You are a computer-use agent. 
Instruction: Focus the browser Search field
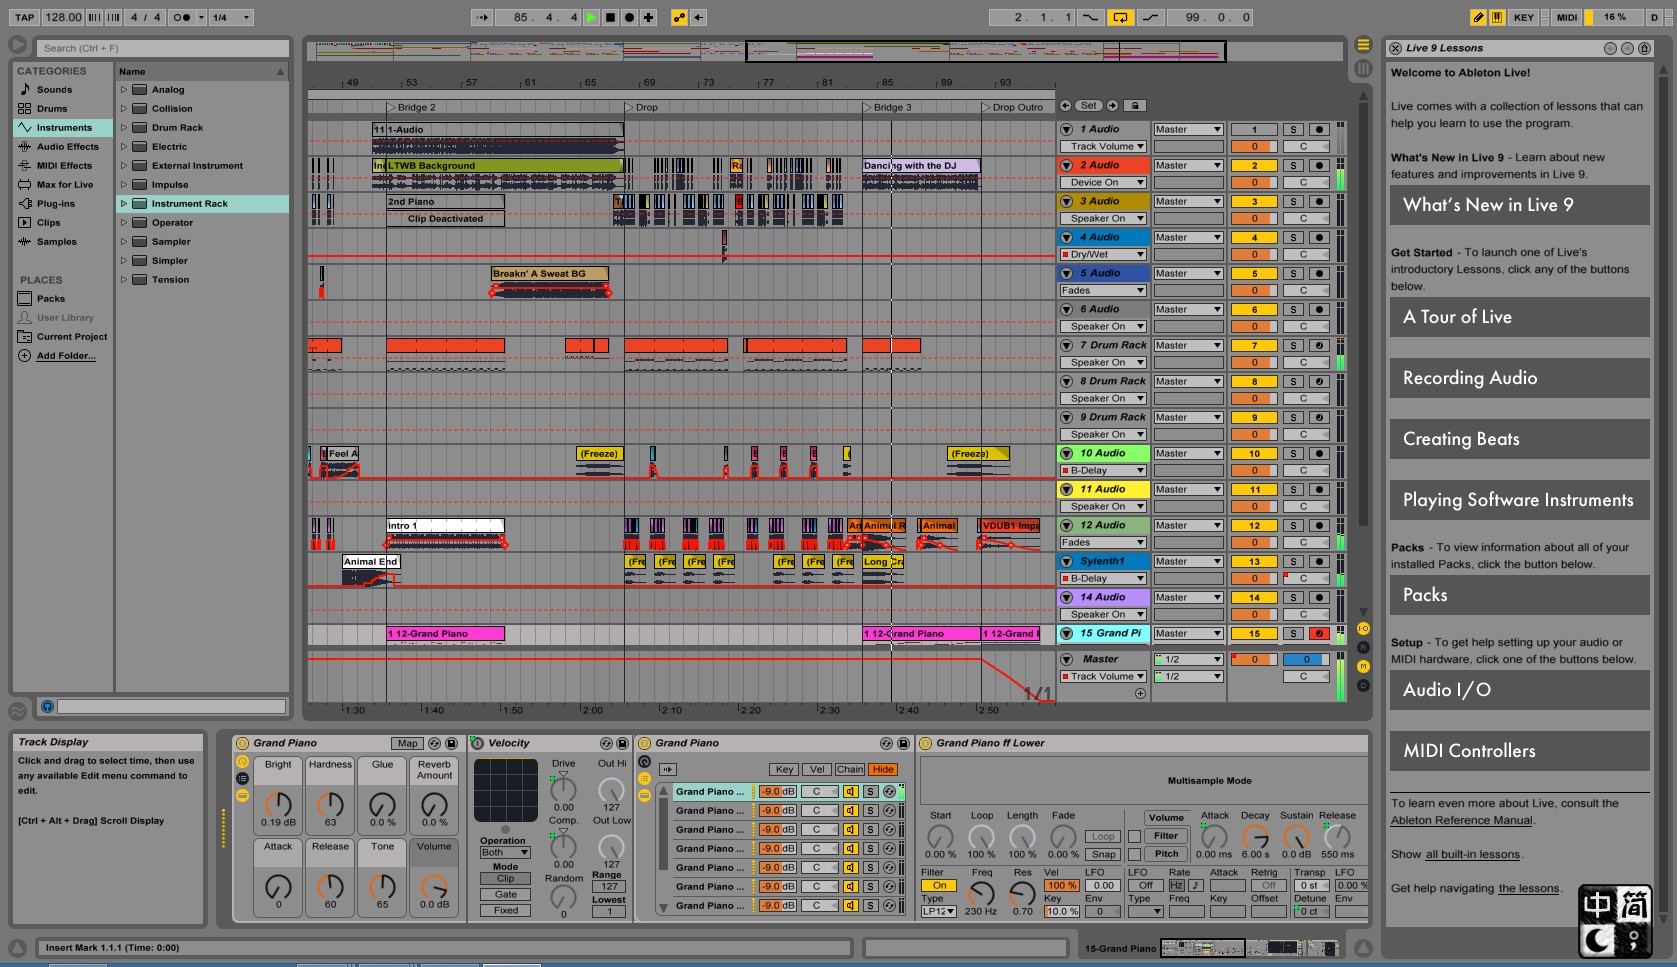coord(163,48)
